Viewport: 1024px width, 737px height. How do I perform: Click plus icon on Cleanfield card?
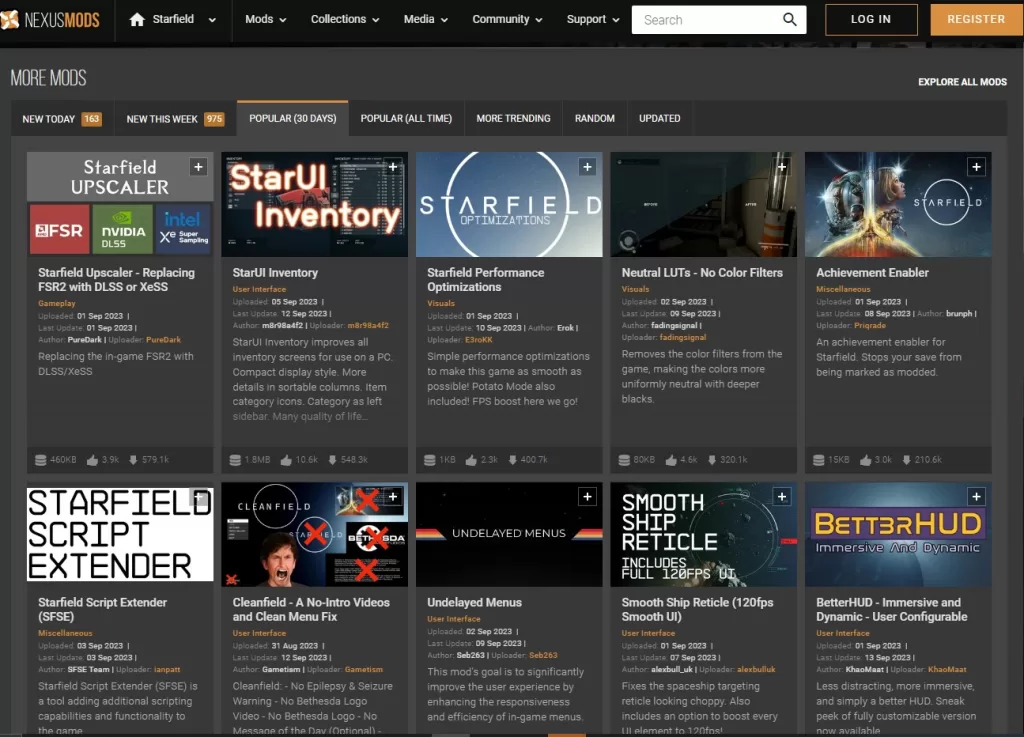(393, 497)
